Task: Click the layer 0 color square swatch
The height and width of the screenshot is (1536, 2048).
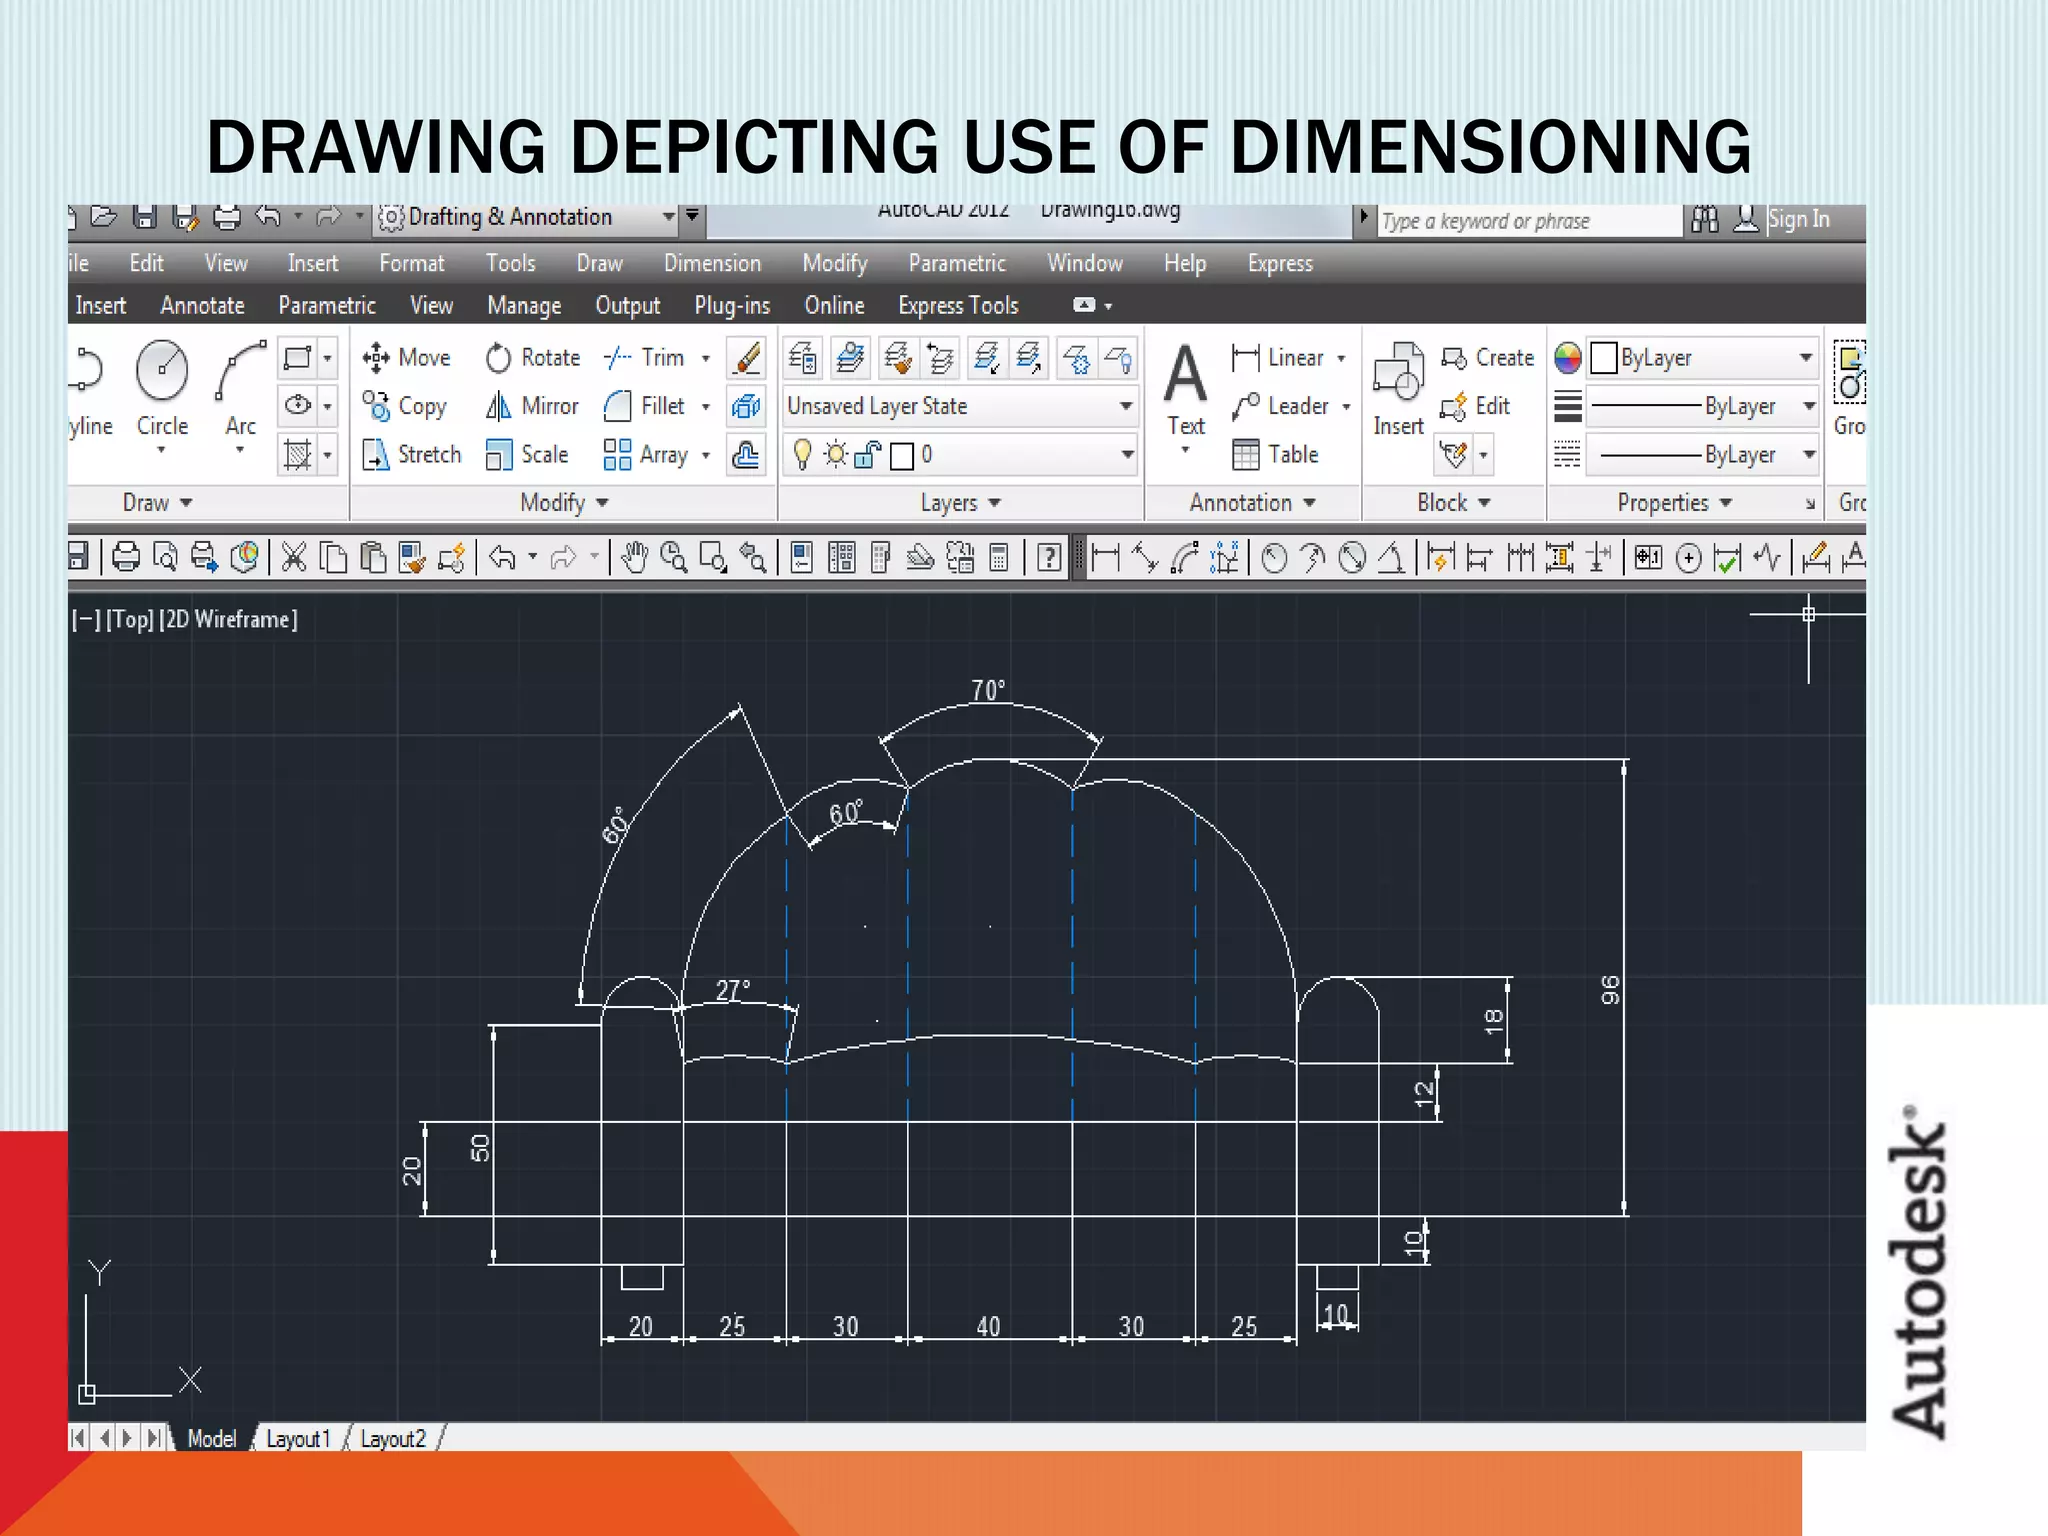Action: tap(902, 456)
